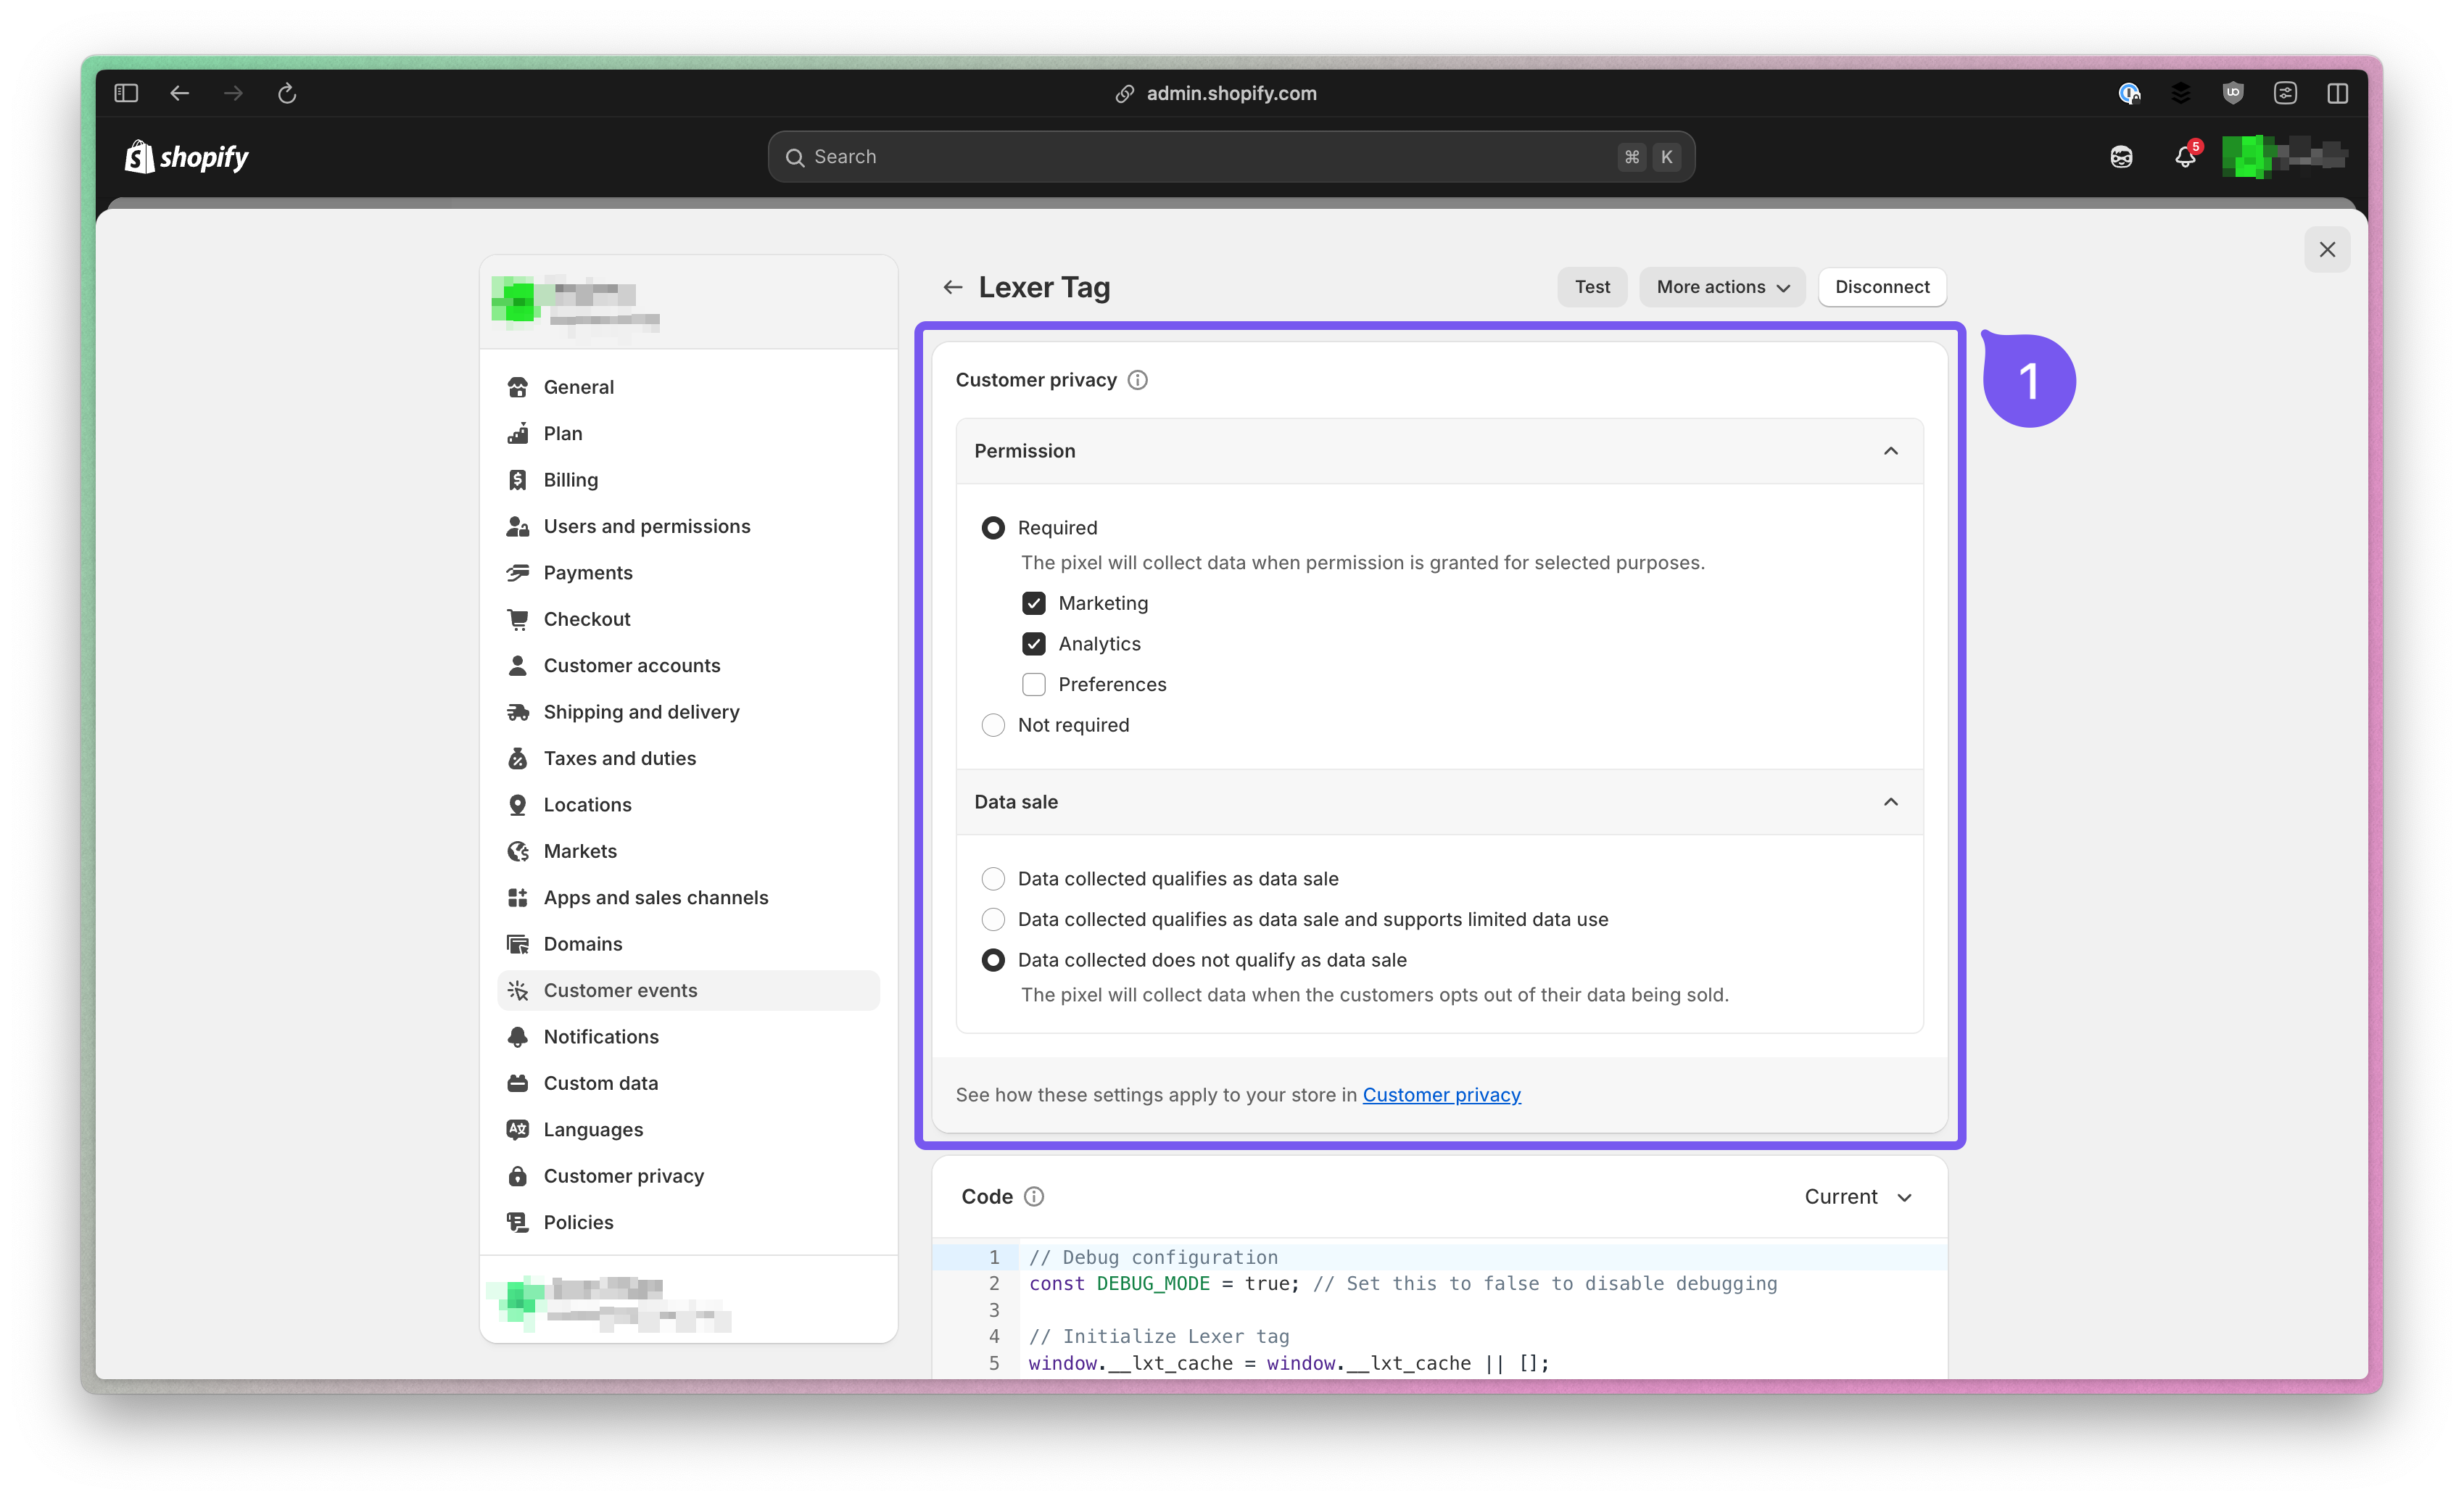Screen dimensions: 2464x1501
Task: Select the Required permission radio button
Action: click(993, 528)
